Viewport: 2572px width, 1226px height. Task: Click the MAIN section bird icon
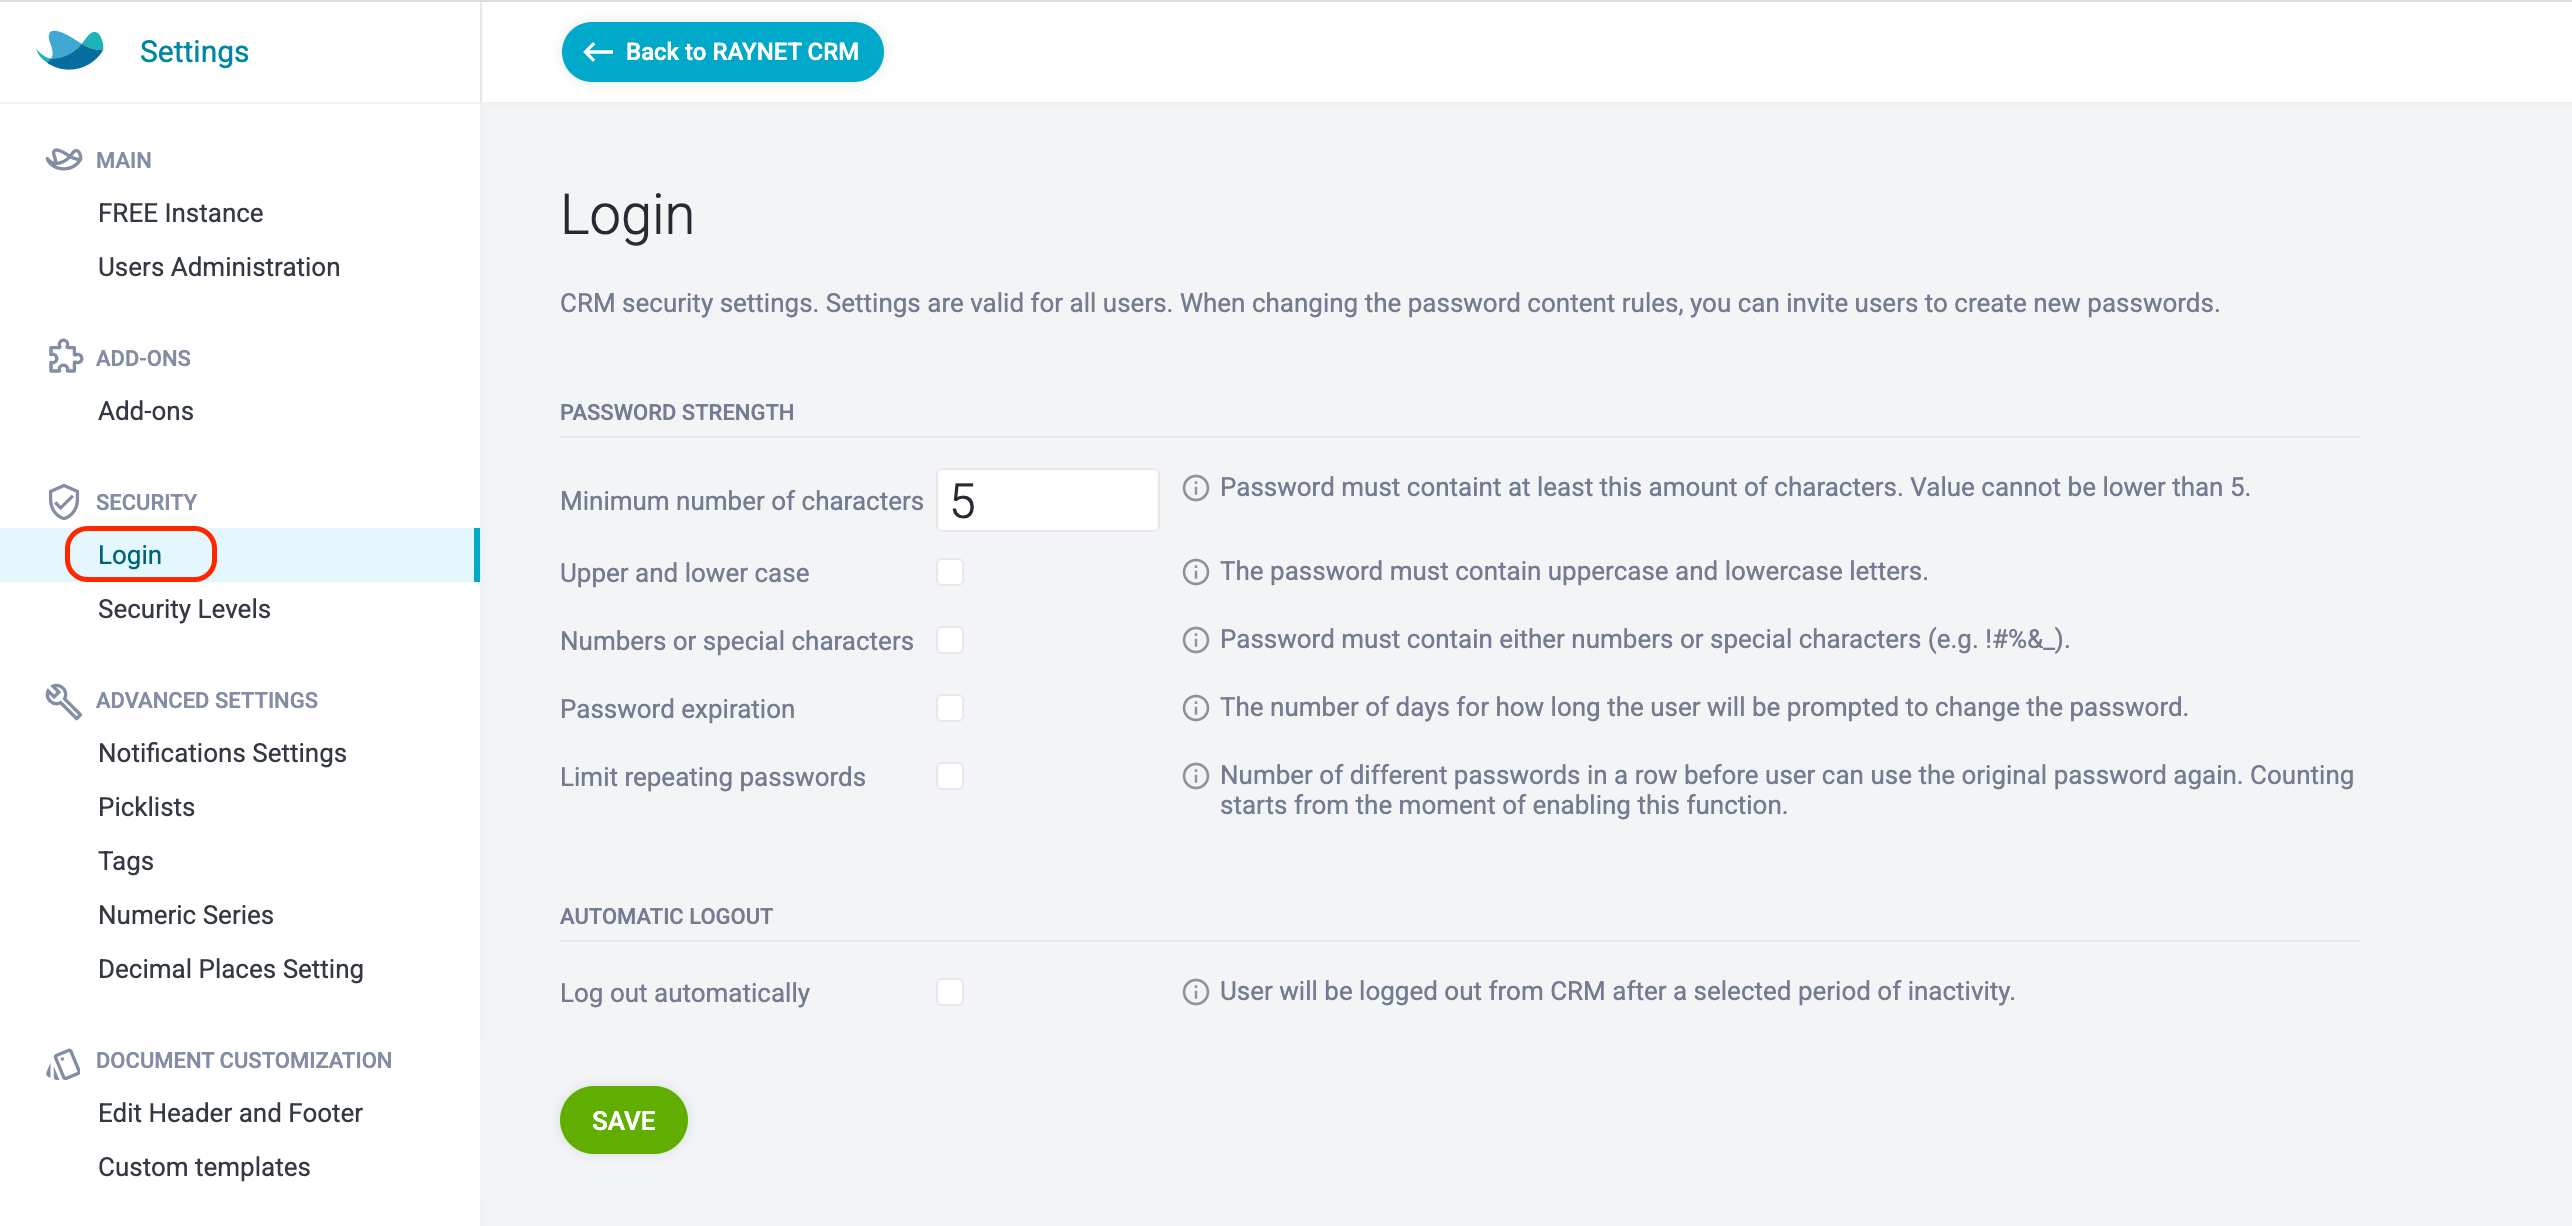(x=64, y=159)
